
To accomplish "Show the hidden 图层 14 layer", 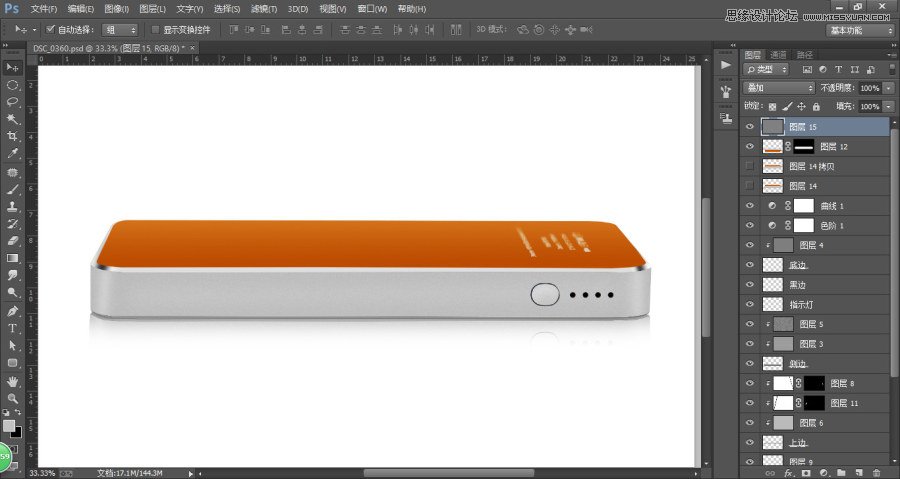I will pos(749,186).
